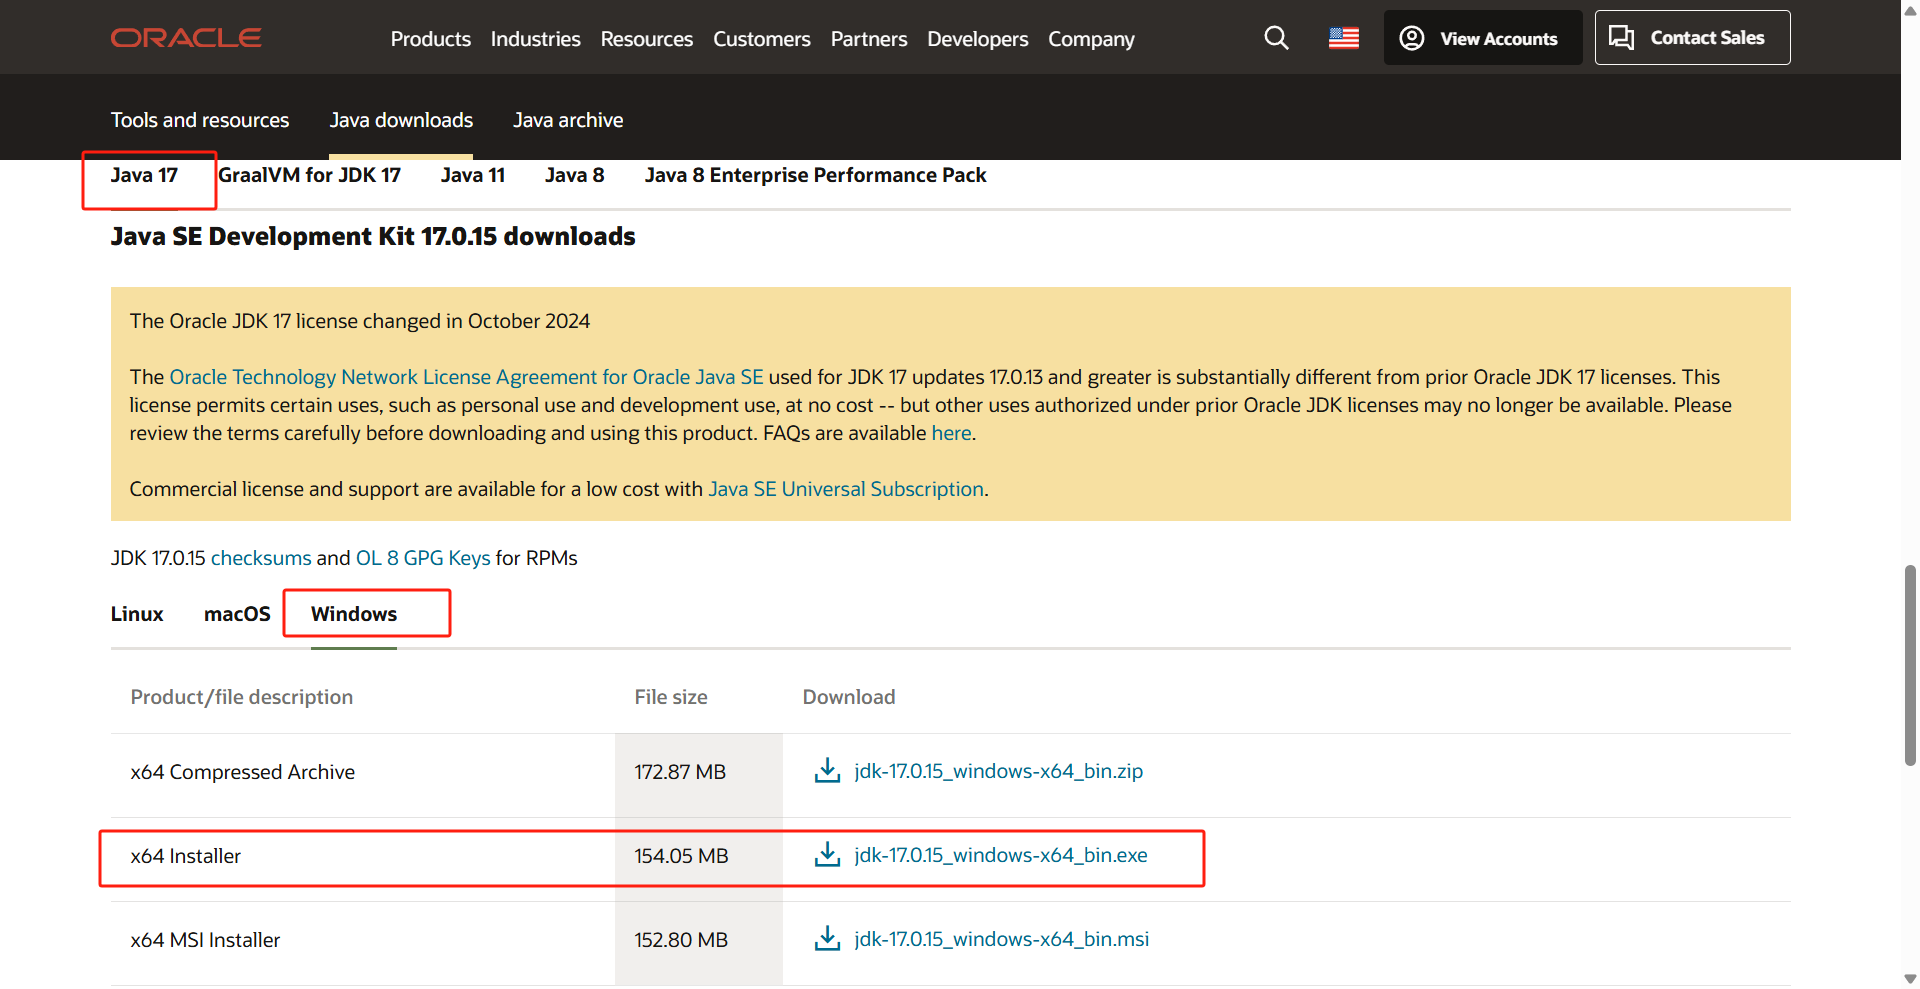Switch to the Java 17 tab
The width and height of the screenshot is (1920, 989).
click(144, 175)
